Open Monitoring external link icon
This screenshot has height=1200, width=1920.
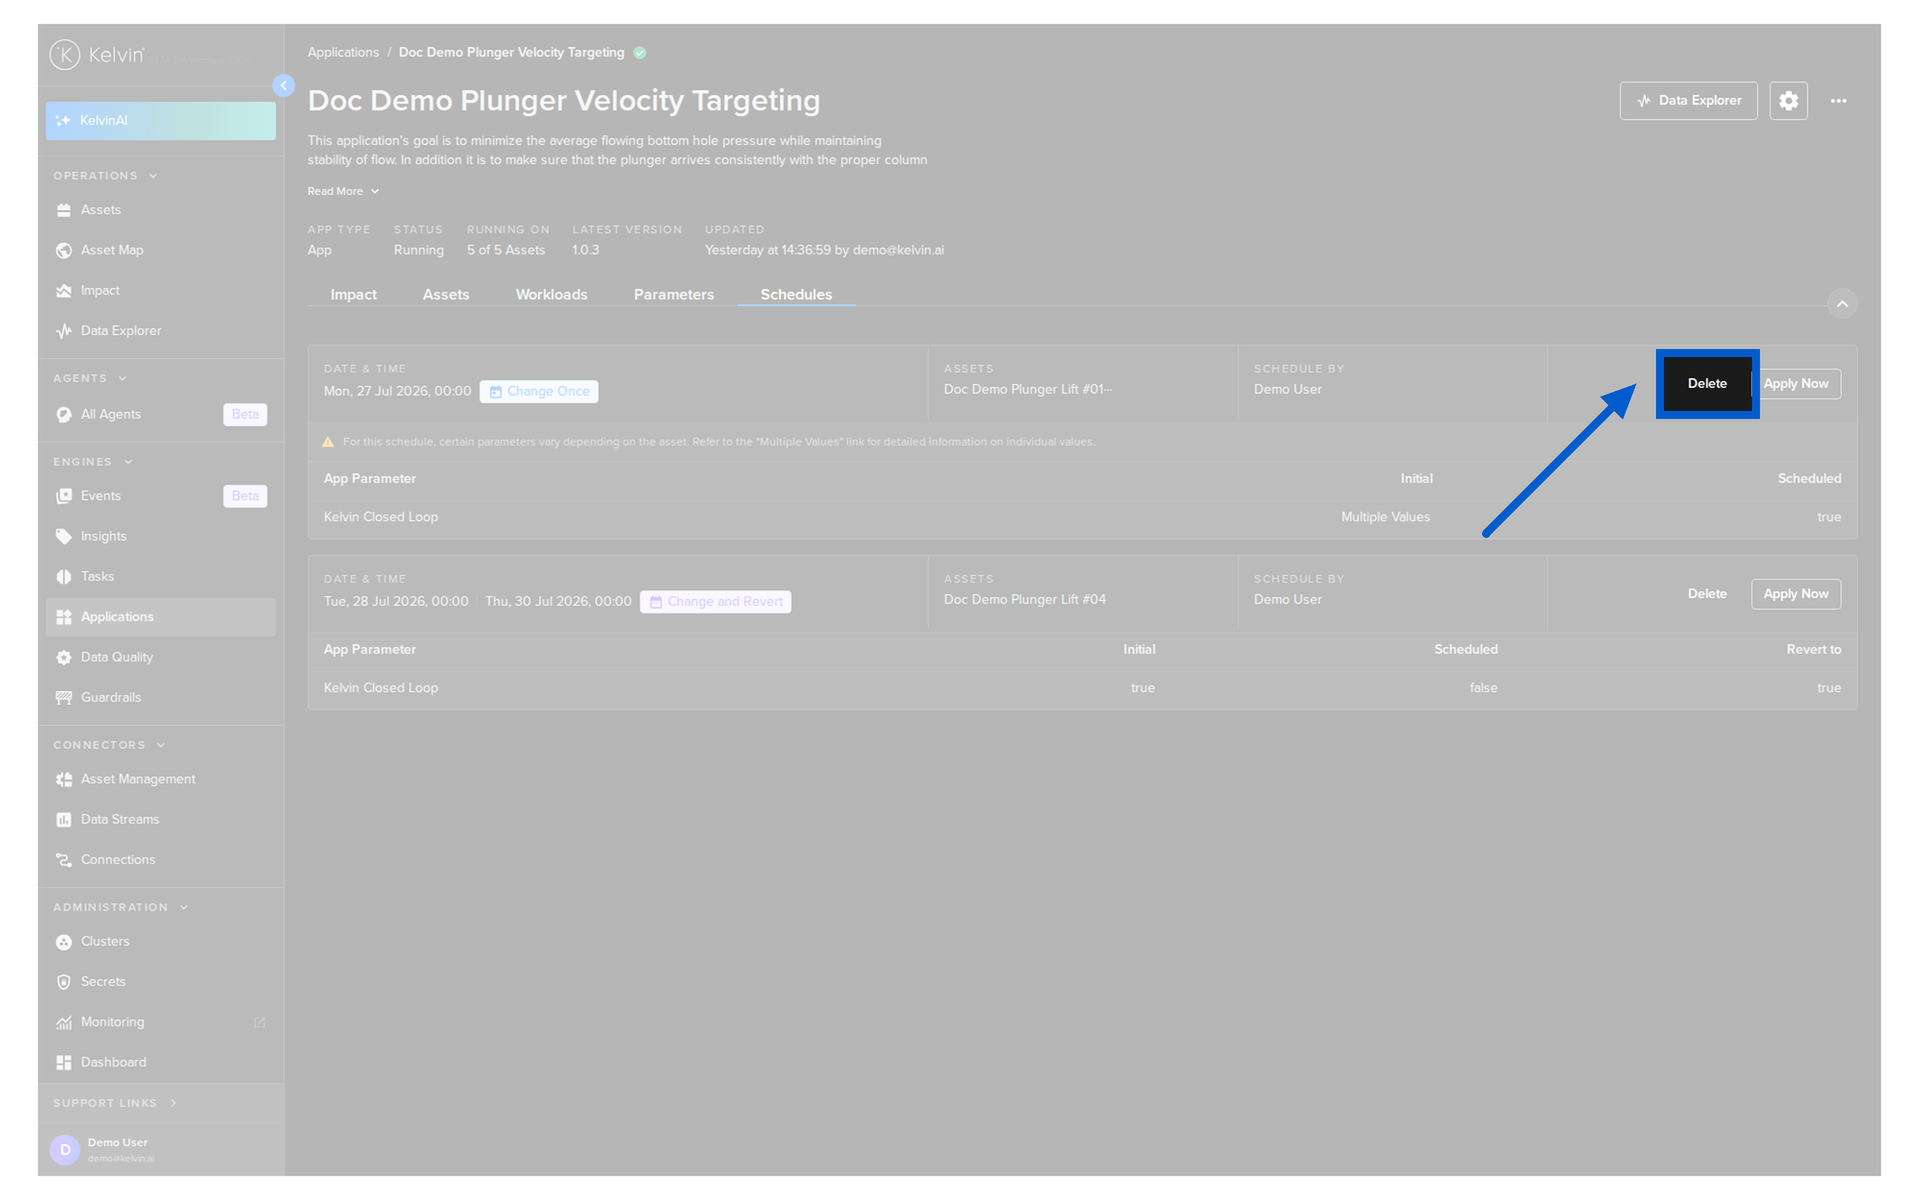point(260,1023)
